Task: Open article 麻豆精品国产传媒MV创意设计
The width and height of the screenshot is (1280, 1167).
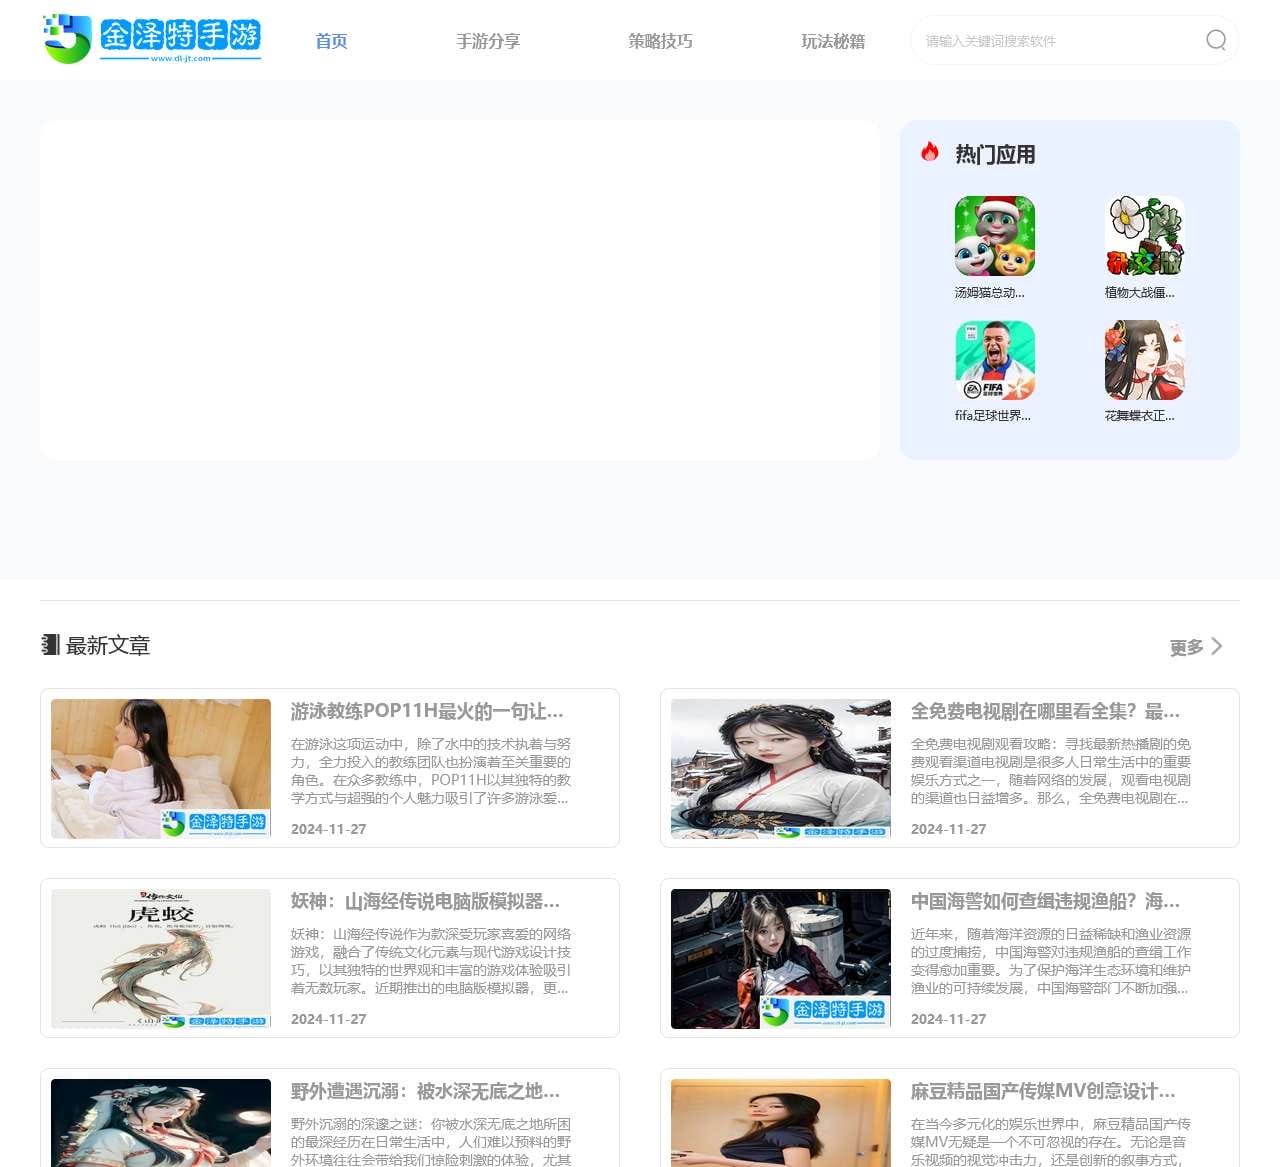Action: (x=1043, y=1091)
